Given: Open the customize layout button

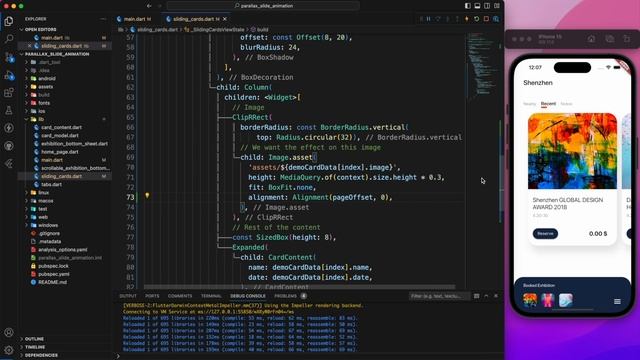Looking at the screenshot, I should coord(497,6).
